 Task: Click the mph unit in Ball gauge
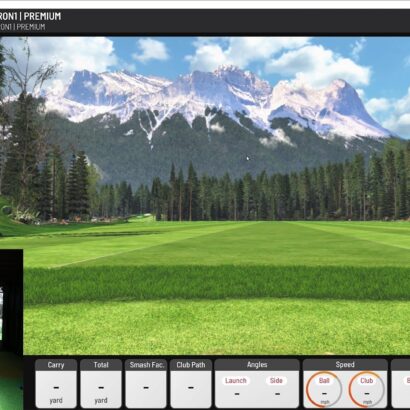pos(325,402)
